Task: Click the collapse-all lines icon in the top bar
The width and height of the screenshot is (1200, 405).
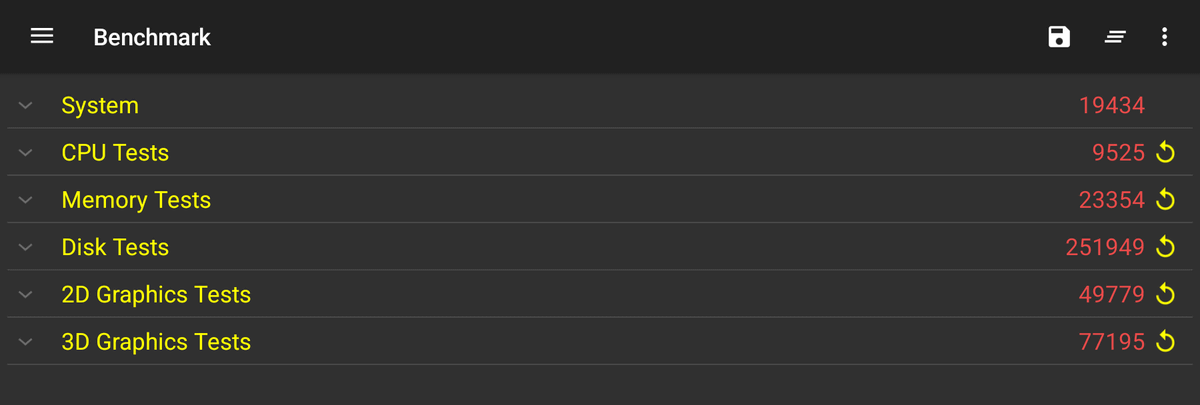Action: [x=1115, y=37]
